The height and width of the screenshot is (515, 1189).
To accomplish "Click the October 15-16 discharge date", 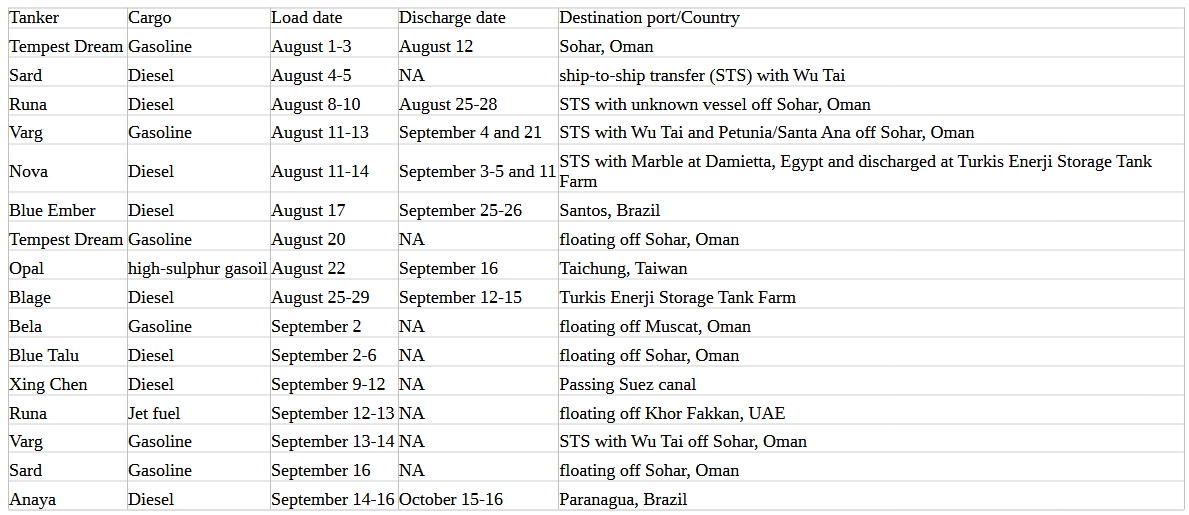I will 451,500.
